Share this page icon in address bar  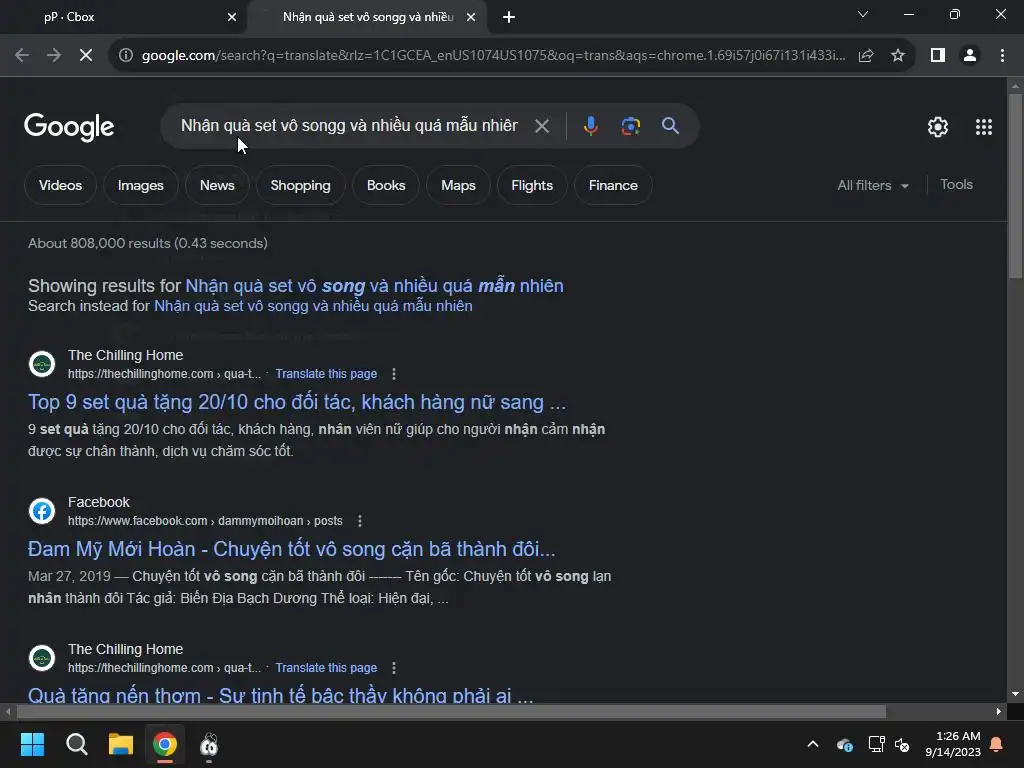pos(866,56)
